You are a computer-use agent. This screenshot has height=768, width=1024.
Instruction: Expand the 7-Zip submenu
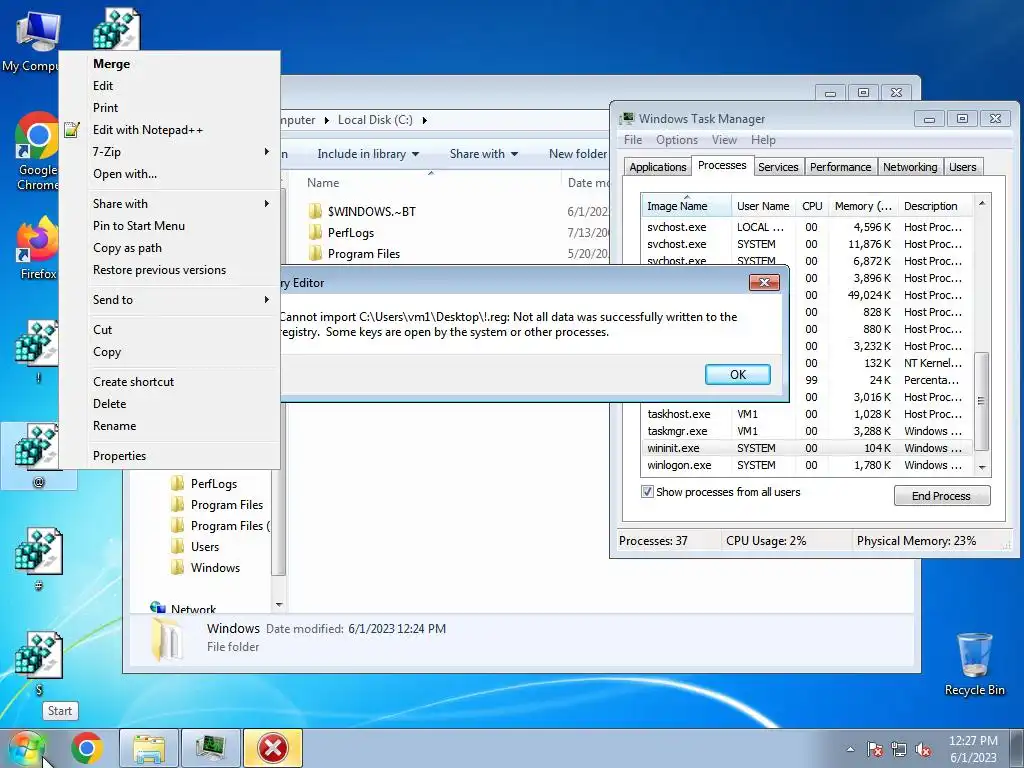266,152
